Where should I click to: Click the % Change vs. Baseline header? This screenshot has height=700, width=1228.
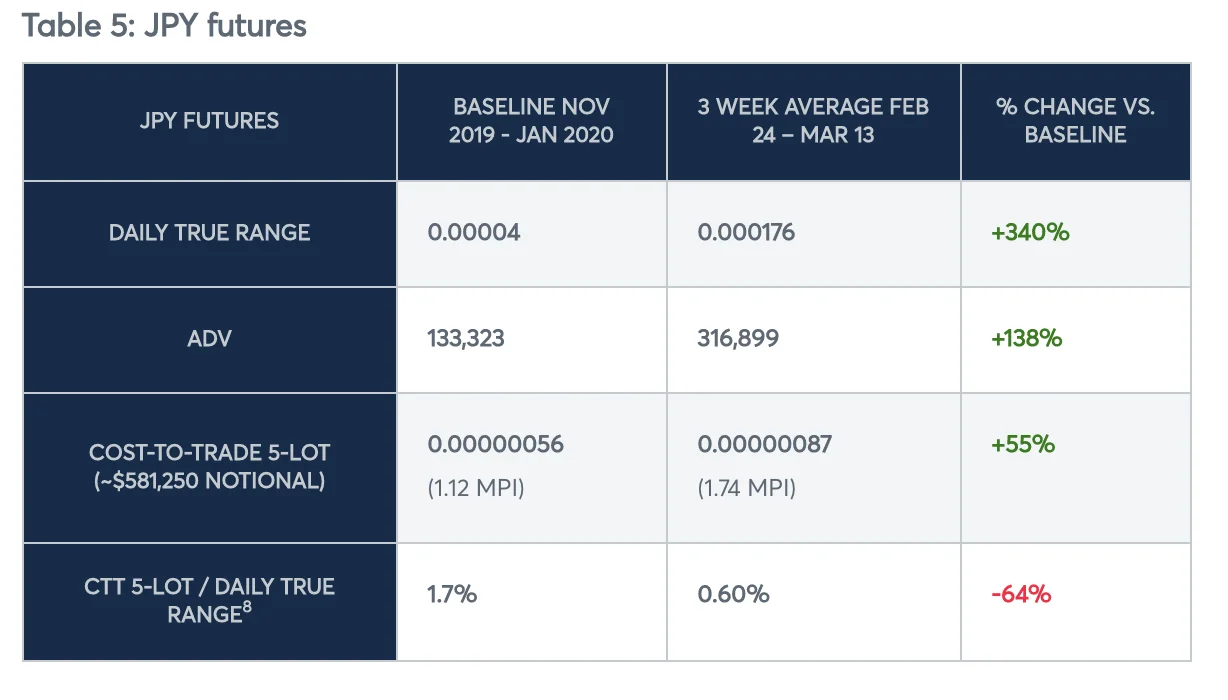pos(1075,121)
